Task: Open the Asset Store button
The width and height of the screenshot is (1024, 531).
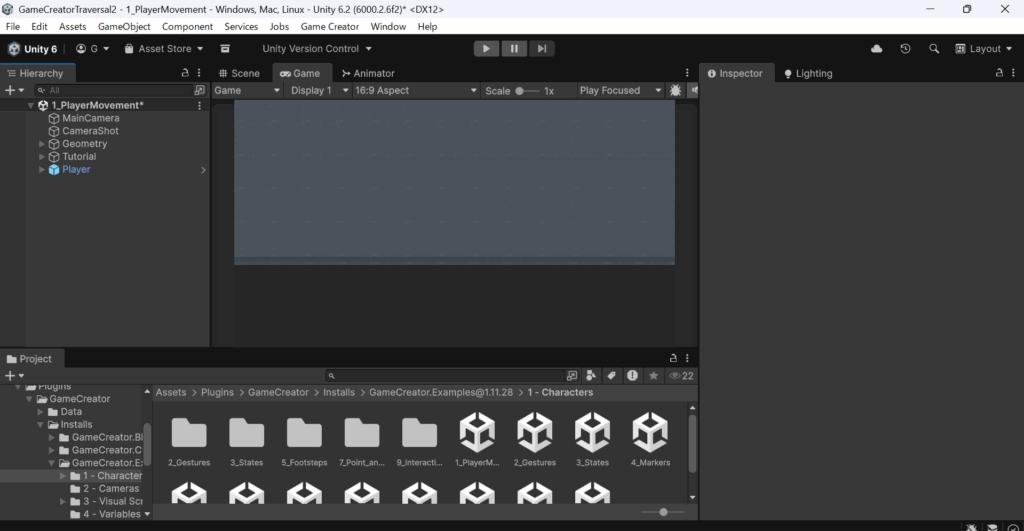Action: pyautogui.click(x=164, y=48)
